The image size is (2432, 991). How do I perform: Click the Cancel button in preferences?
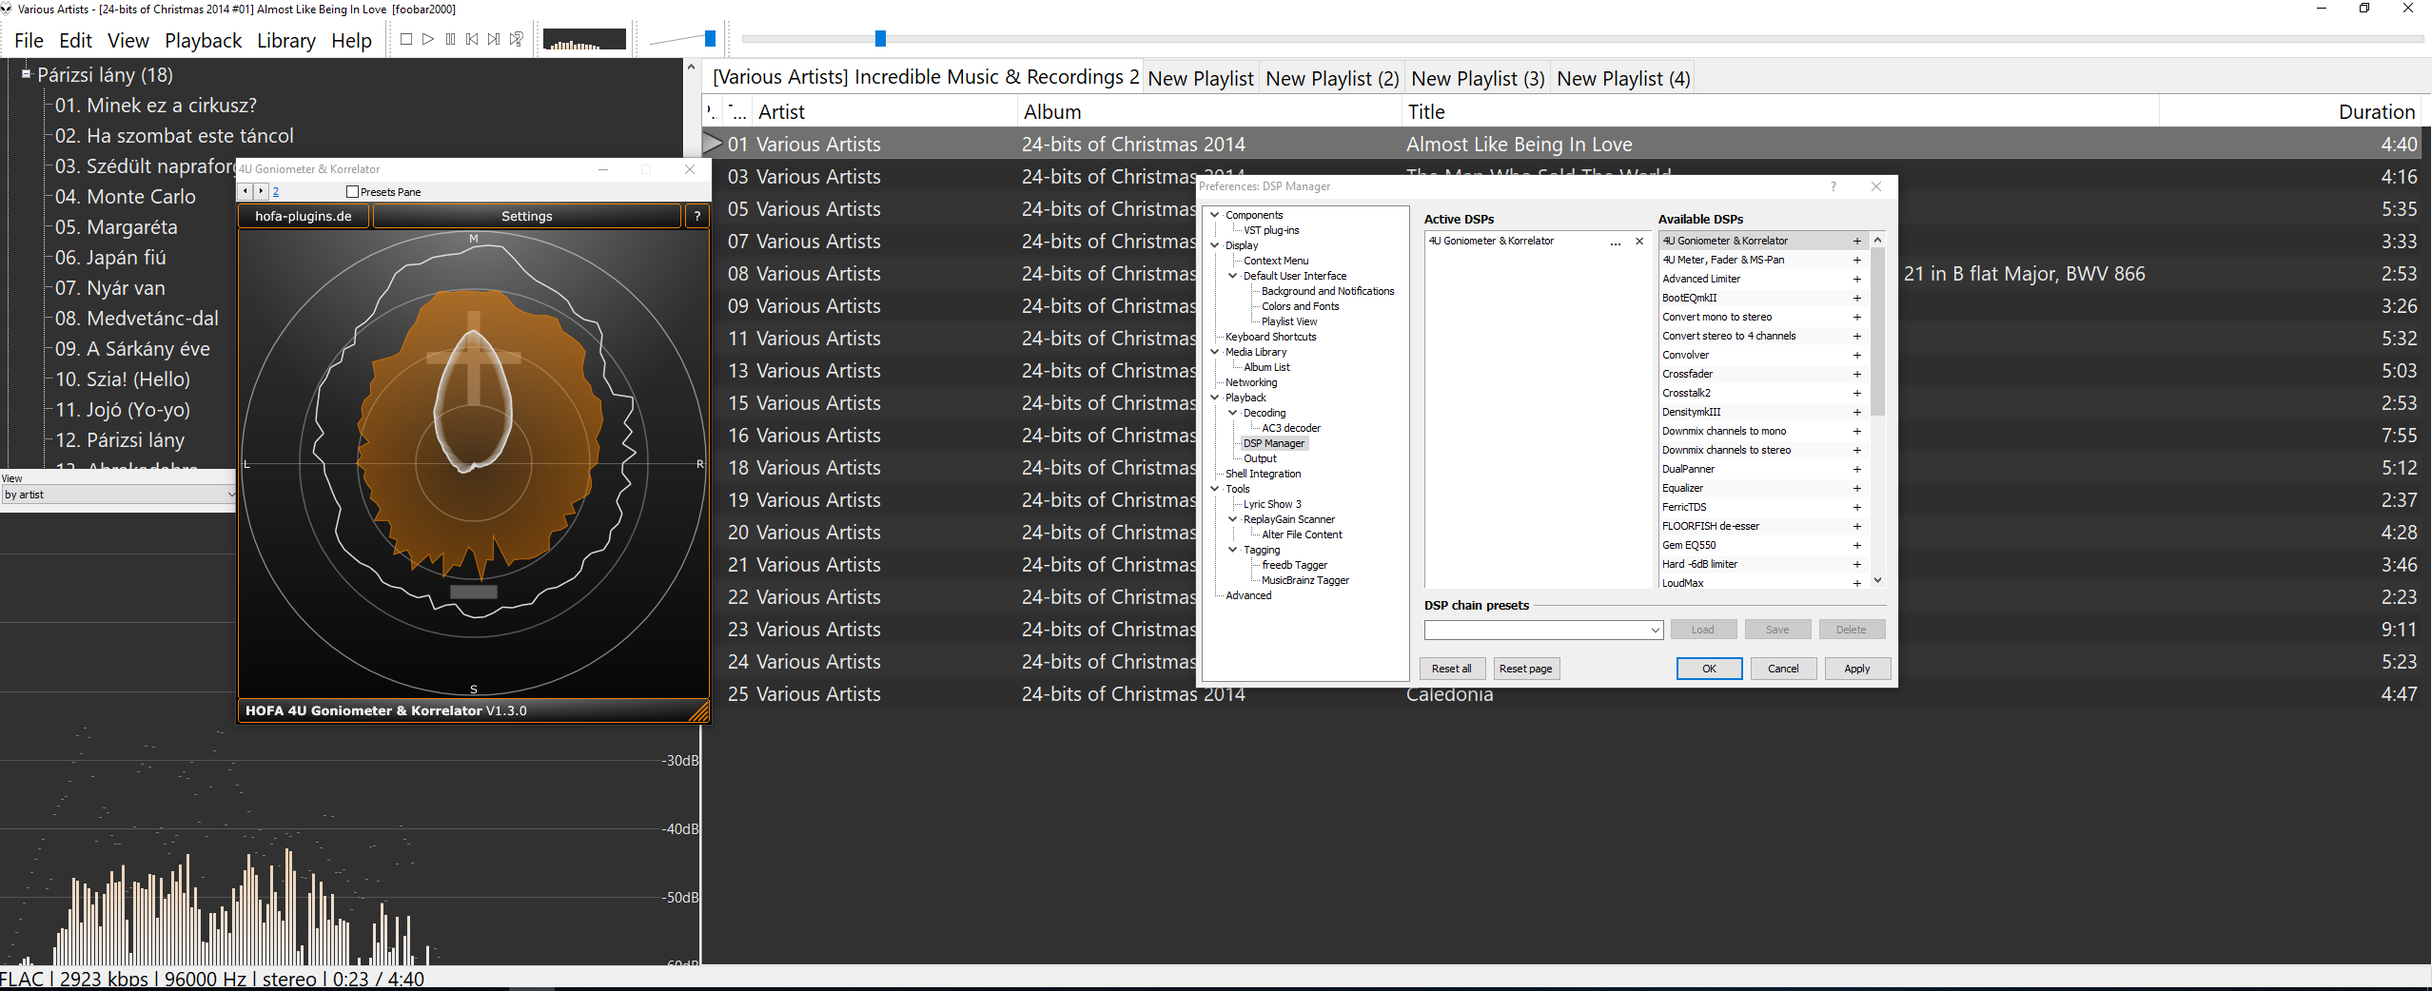[1783, 669]
